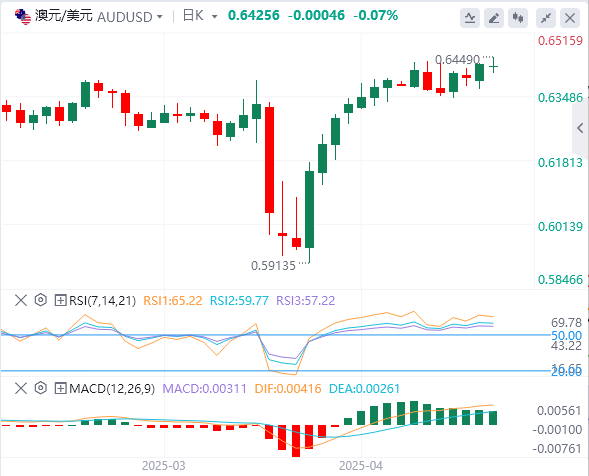589x476 pixels.
Task: Switch the chart type with the candlestick icon
Action: (518, 18)
